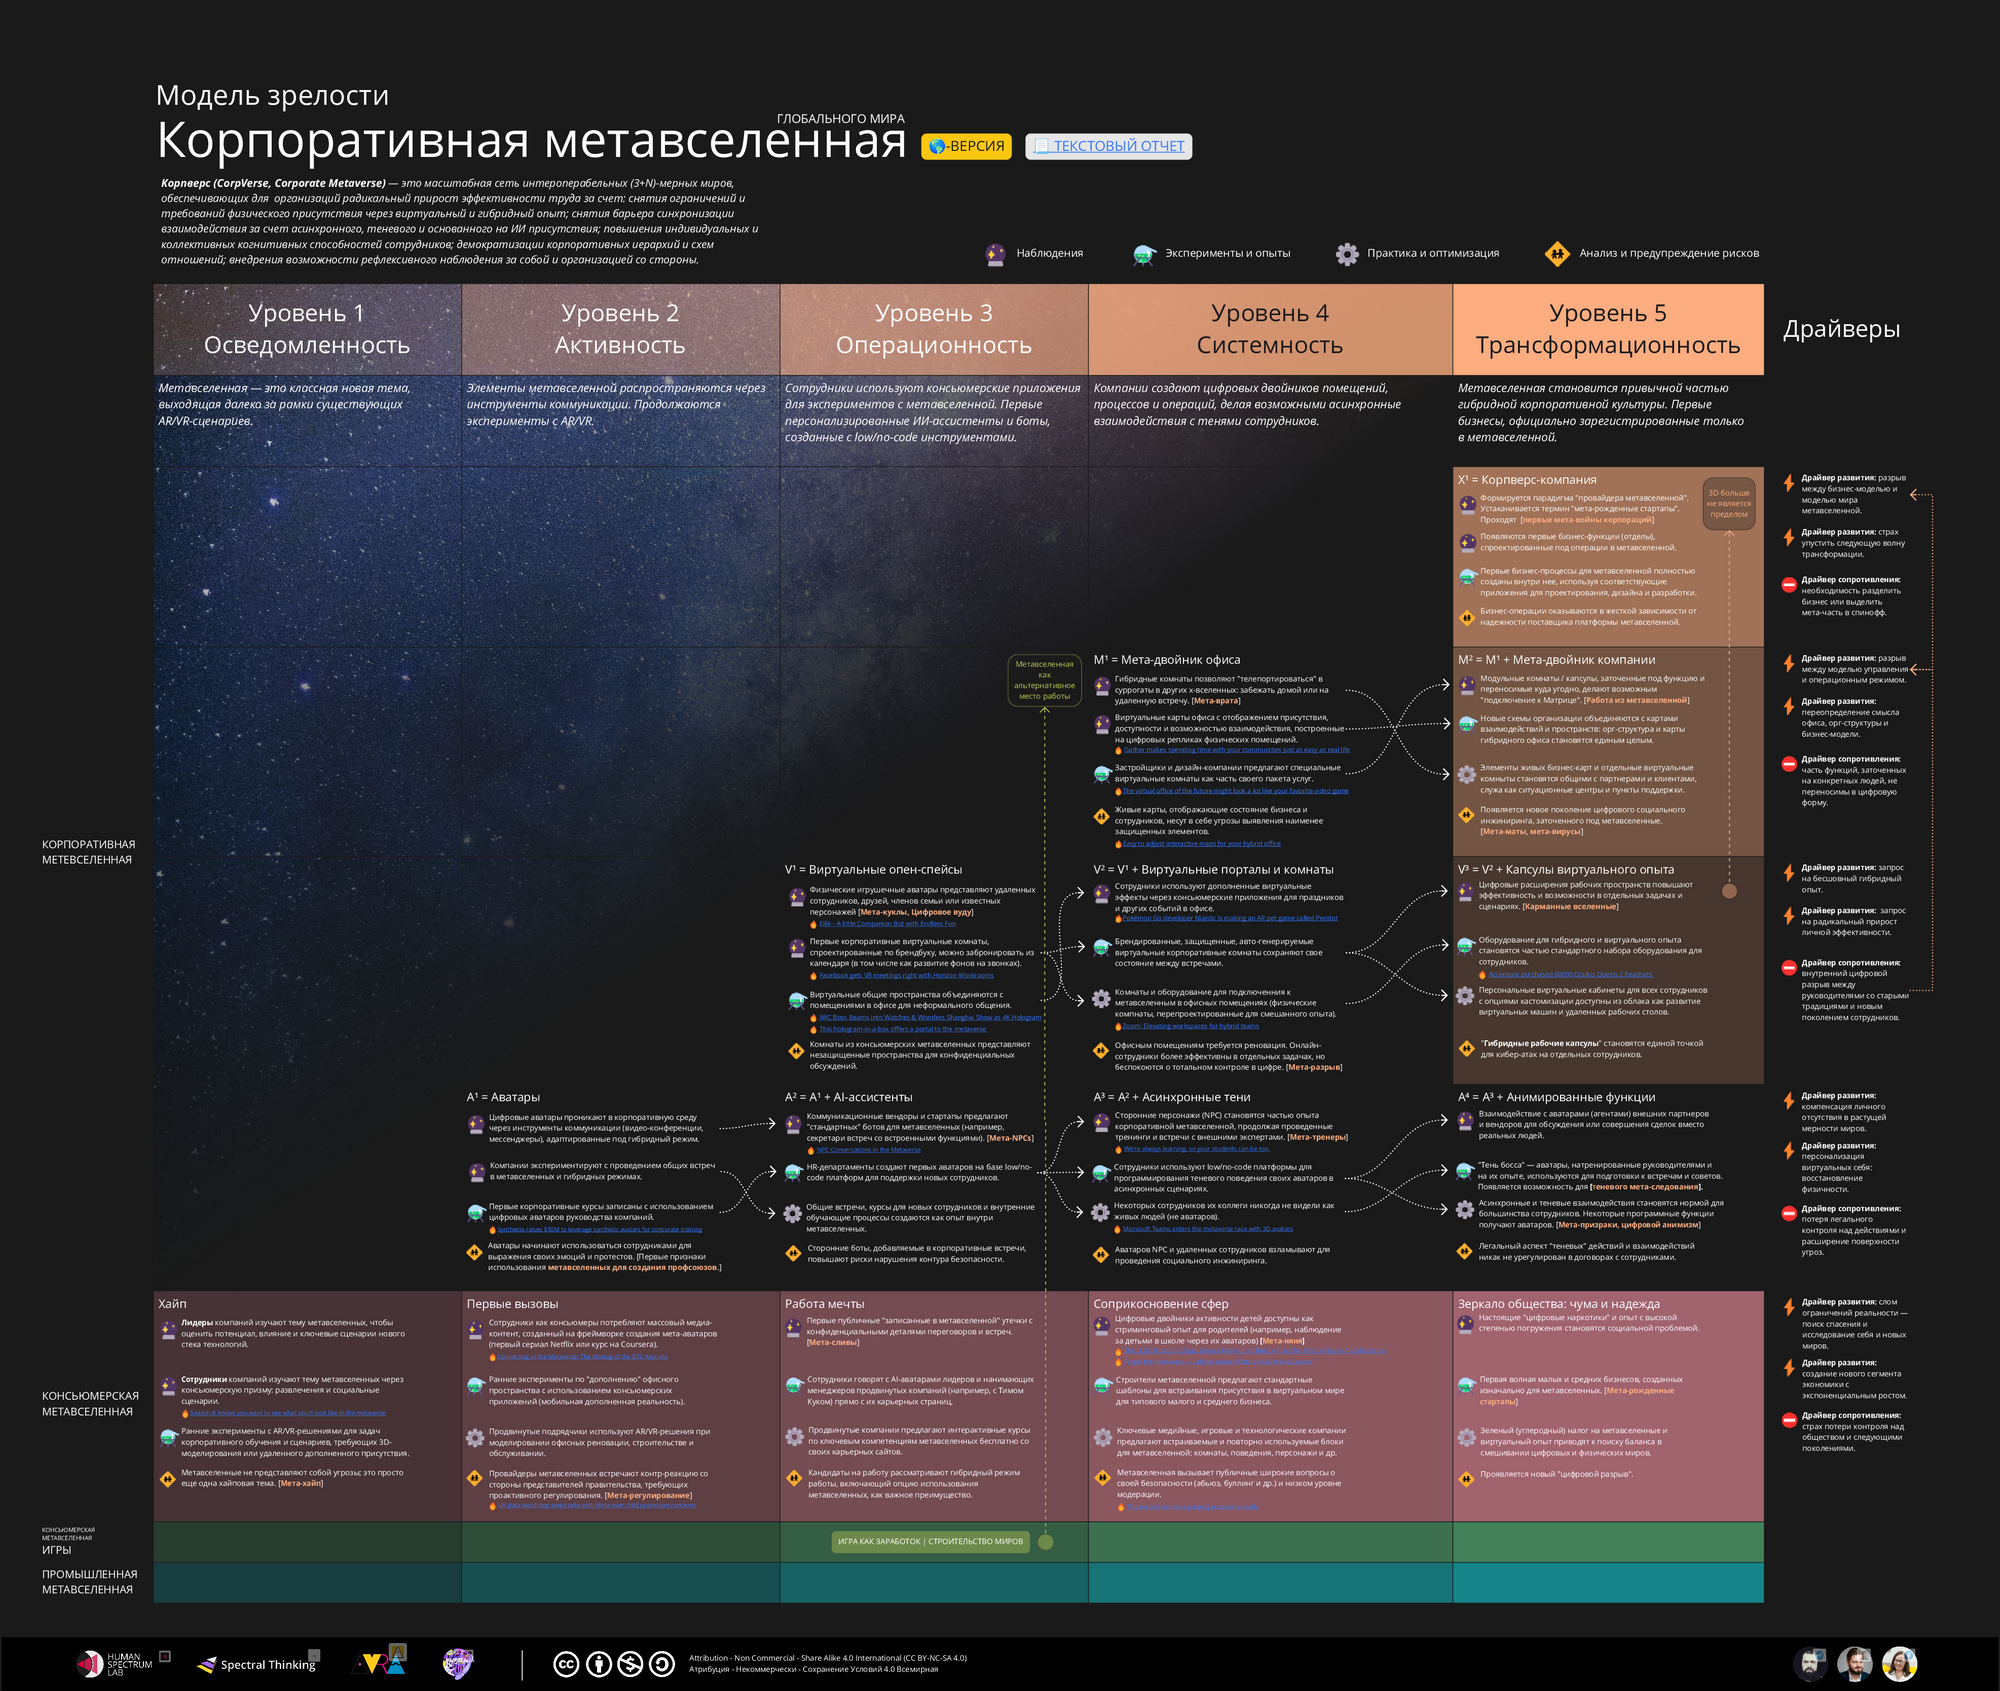The image size is (2000, 1691).
Task: Open the Pokémon Go Niantic Peridot link
Action: pyautogui.click(x=1229, y=918)
